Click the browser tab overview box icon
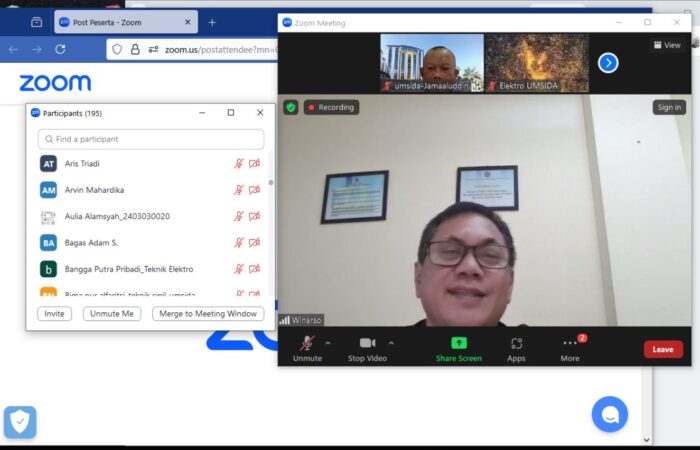 click(x=37, y=22)
